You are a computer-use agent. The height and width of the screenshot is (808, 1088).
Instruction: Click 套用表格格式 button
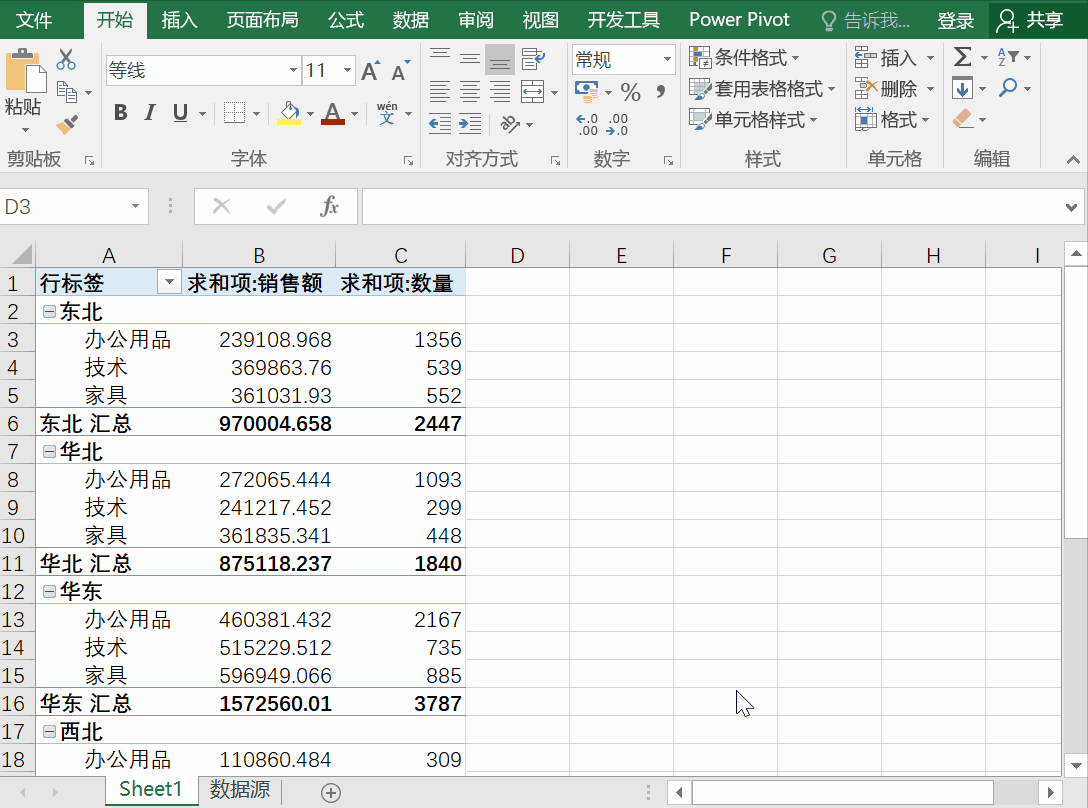point(761,88)
